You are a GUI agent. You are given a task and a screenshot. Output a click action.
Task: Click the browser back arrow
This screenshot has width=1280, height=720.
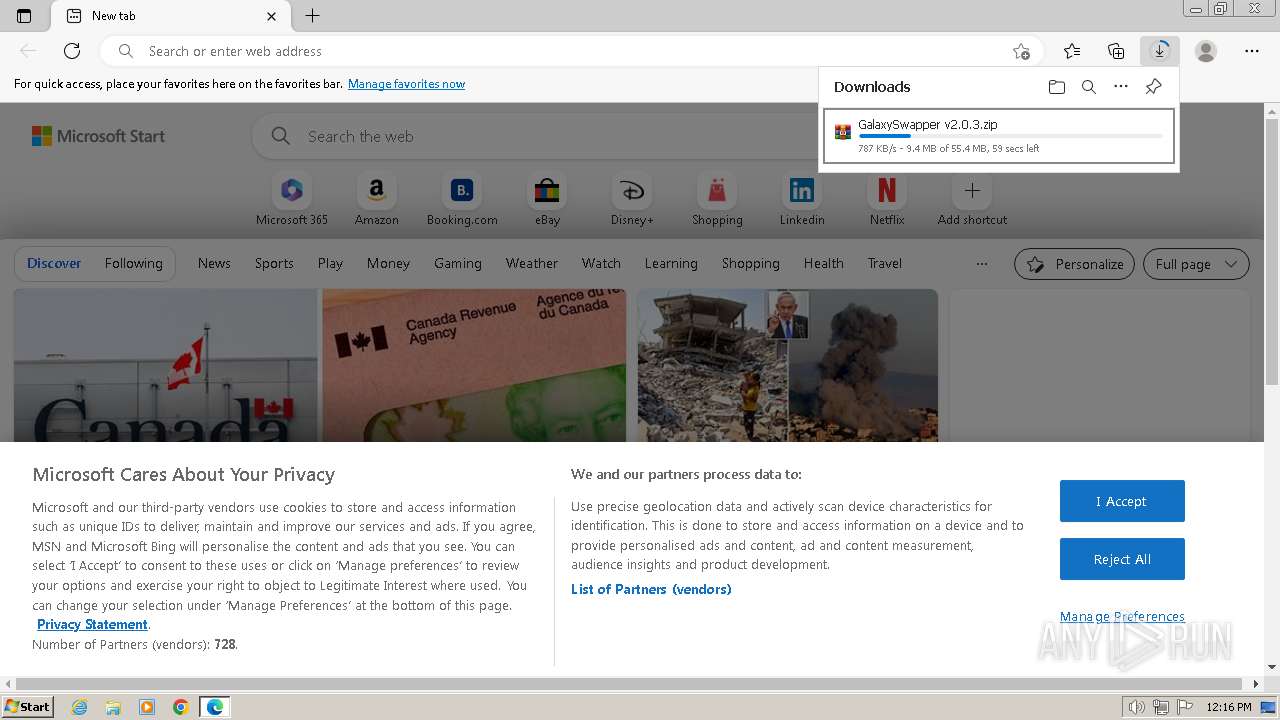(x=28, y=51)
